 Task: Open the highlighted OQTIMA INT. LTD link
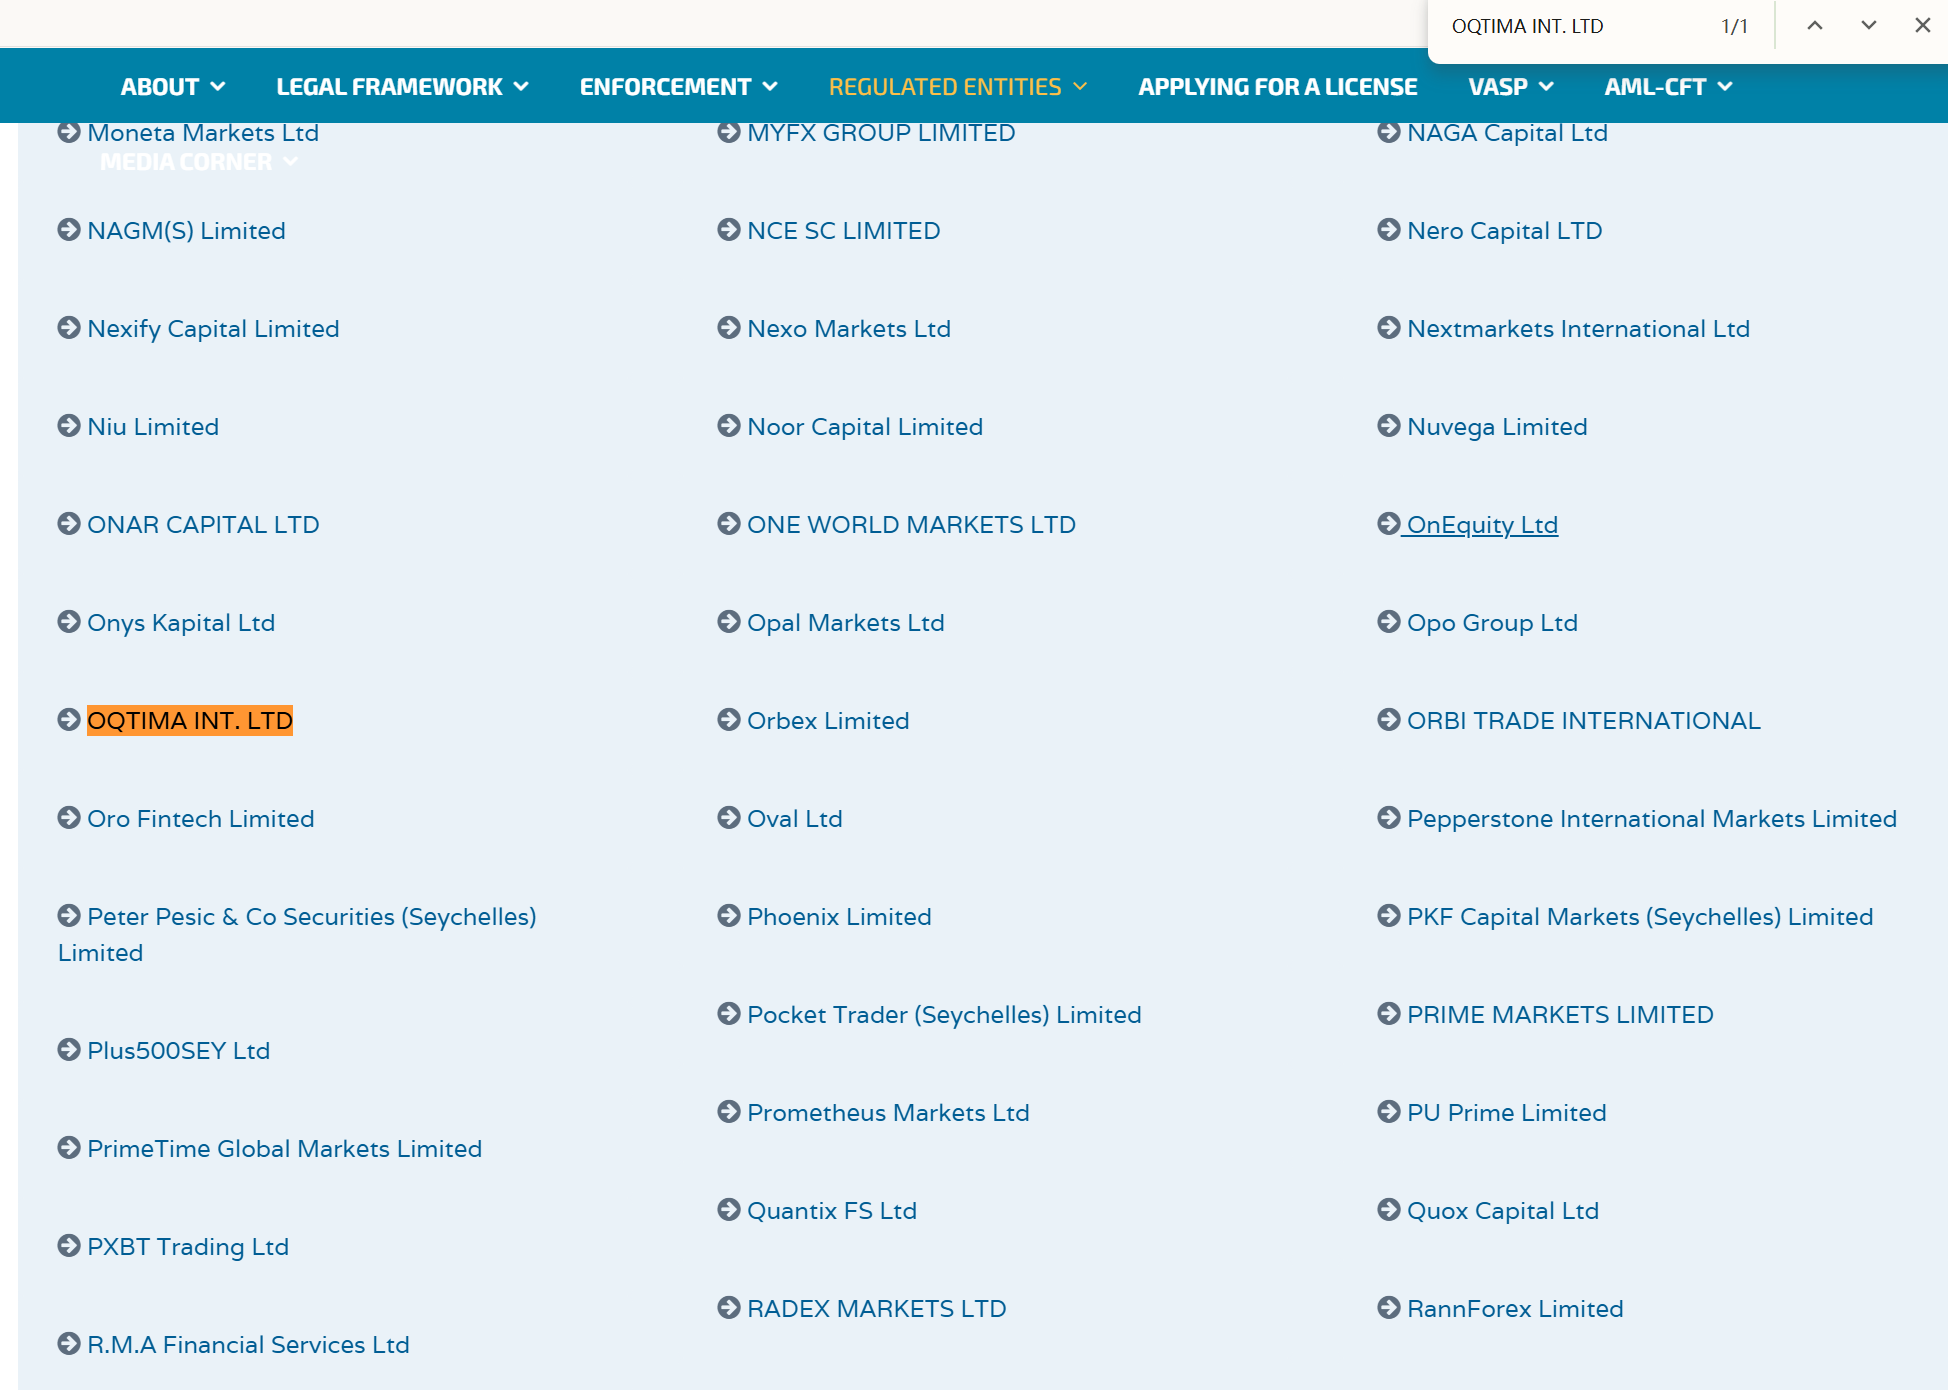[x=190, y=721]
